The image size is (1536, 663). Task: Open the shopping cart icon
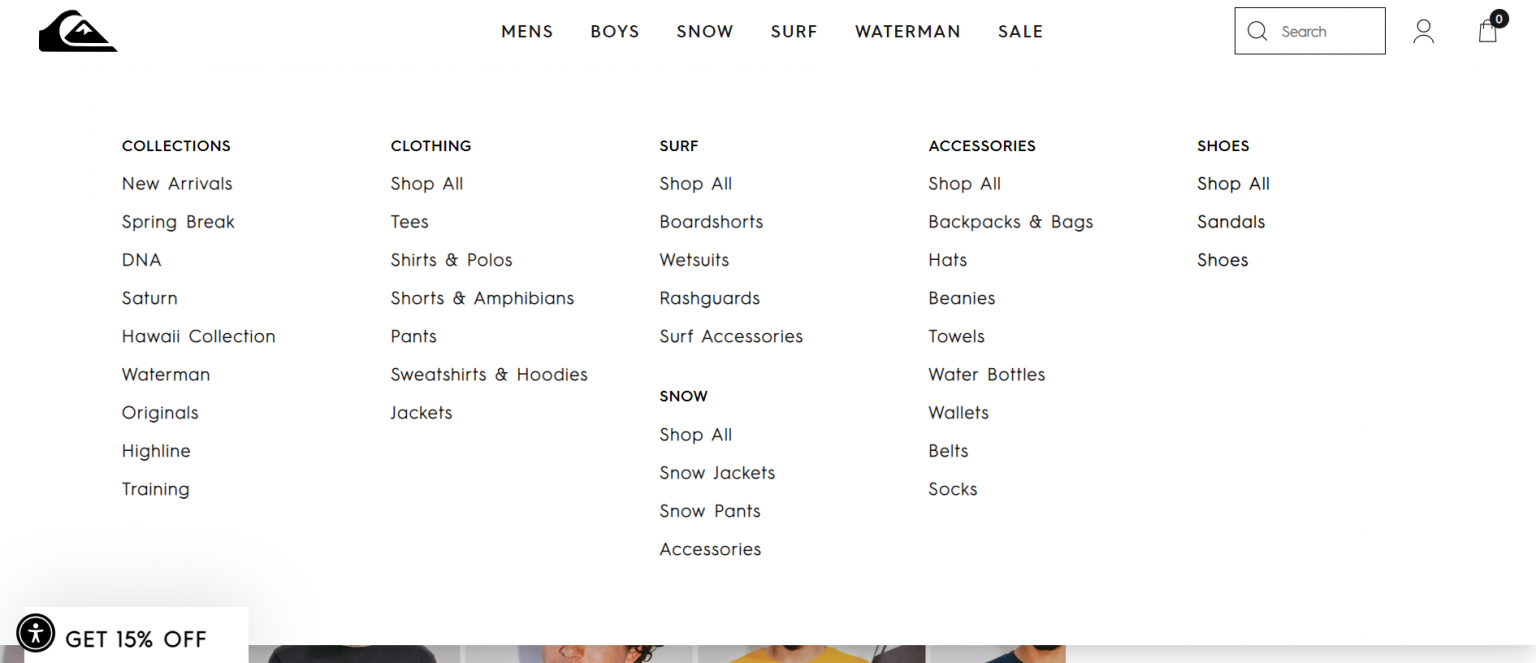coord(1487,31)
